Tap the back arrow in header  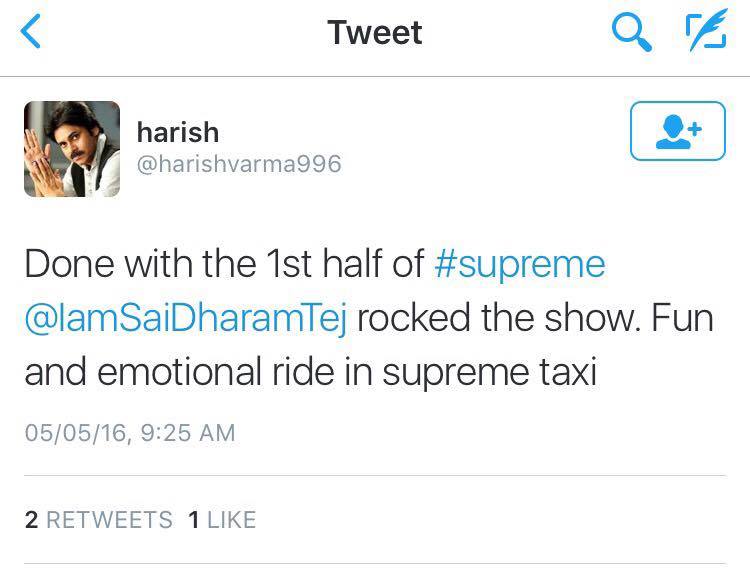32,33
